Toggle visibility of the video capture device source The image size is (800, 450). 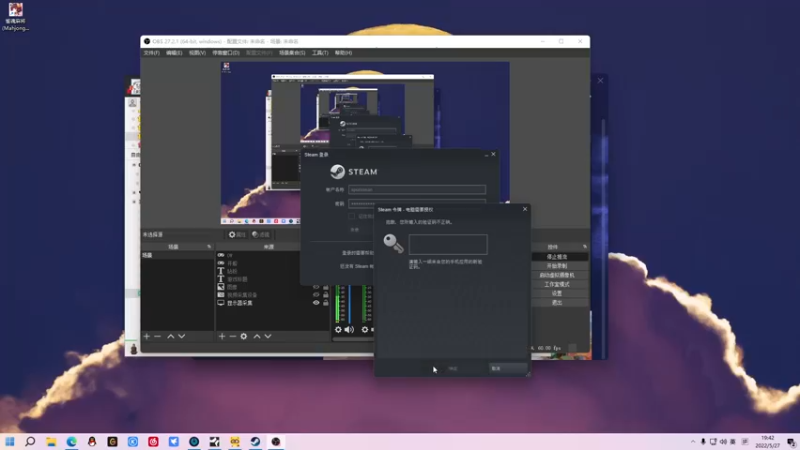click(x=316, y=294)
